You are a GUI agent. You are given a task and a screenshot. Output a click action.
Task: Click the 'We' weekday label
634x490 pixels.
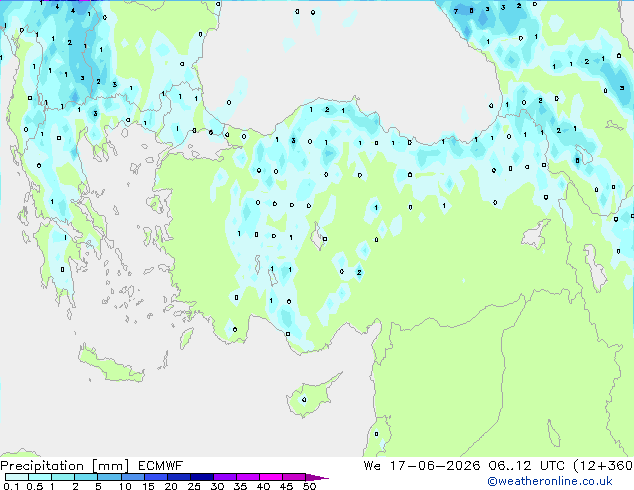(x=372, y=466)
